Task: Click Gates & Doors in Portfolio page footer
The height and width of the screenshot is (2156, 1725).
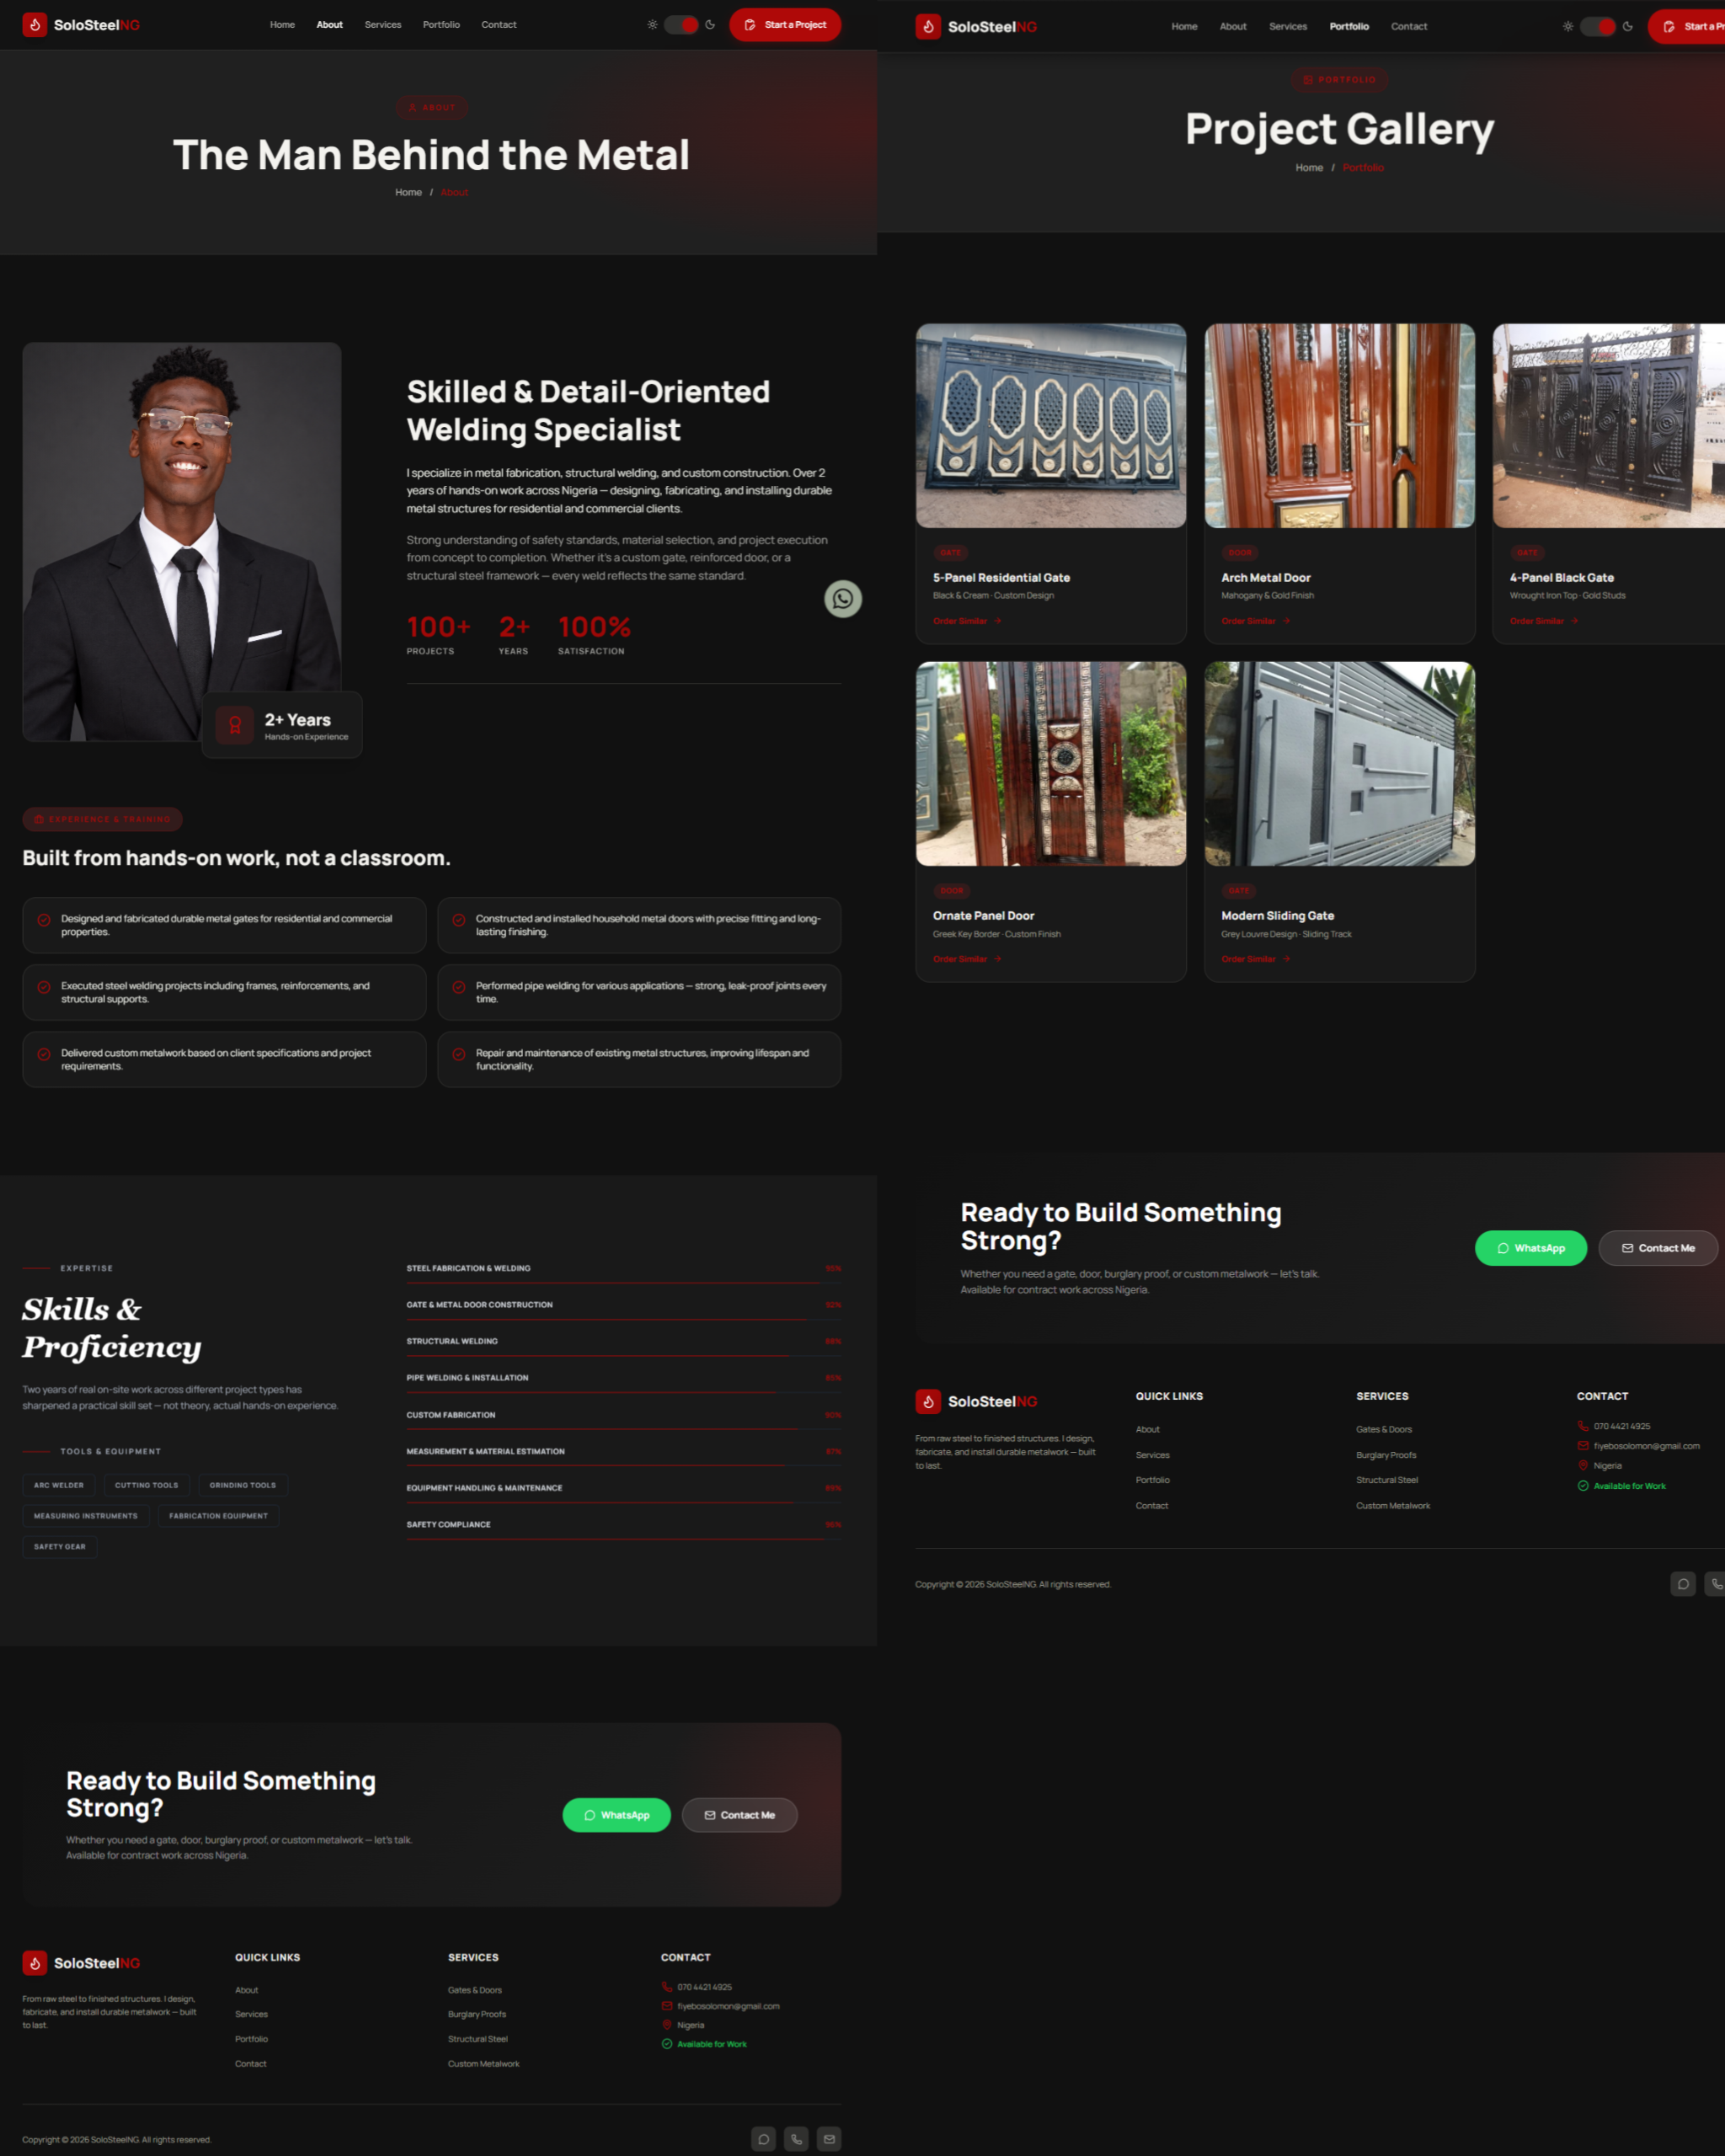Action: [1384, 1430]
